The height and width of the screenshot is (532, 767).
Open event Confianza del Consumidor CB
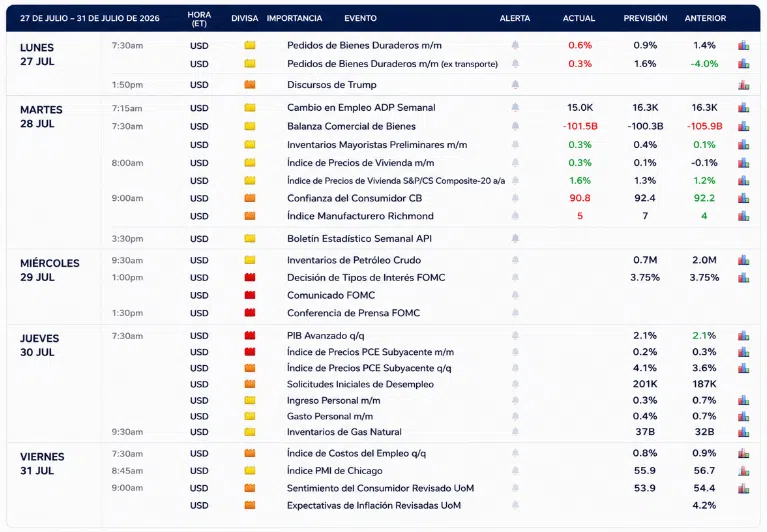pos(355,198)
